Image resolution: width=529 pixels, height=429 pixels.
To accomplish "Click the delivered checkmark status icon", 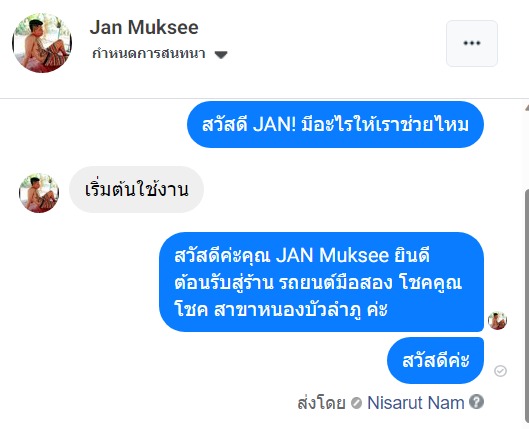I will [500, 371].
